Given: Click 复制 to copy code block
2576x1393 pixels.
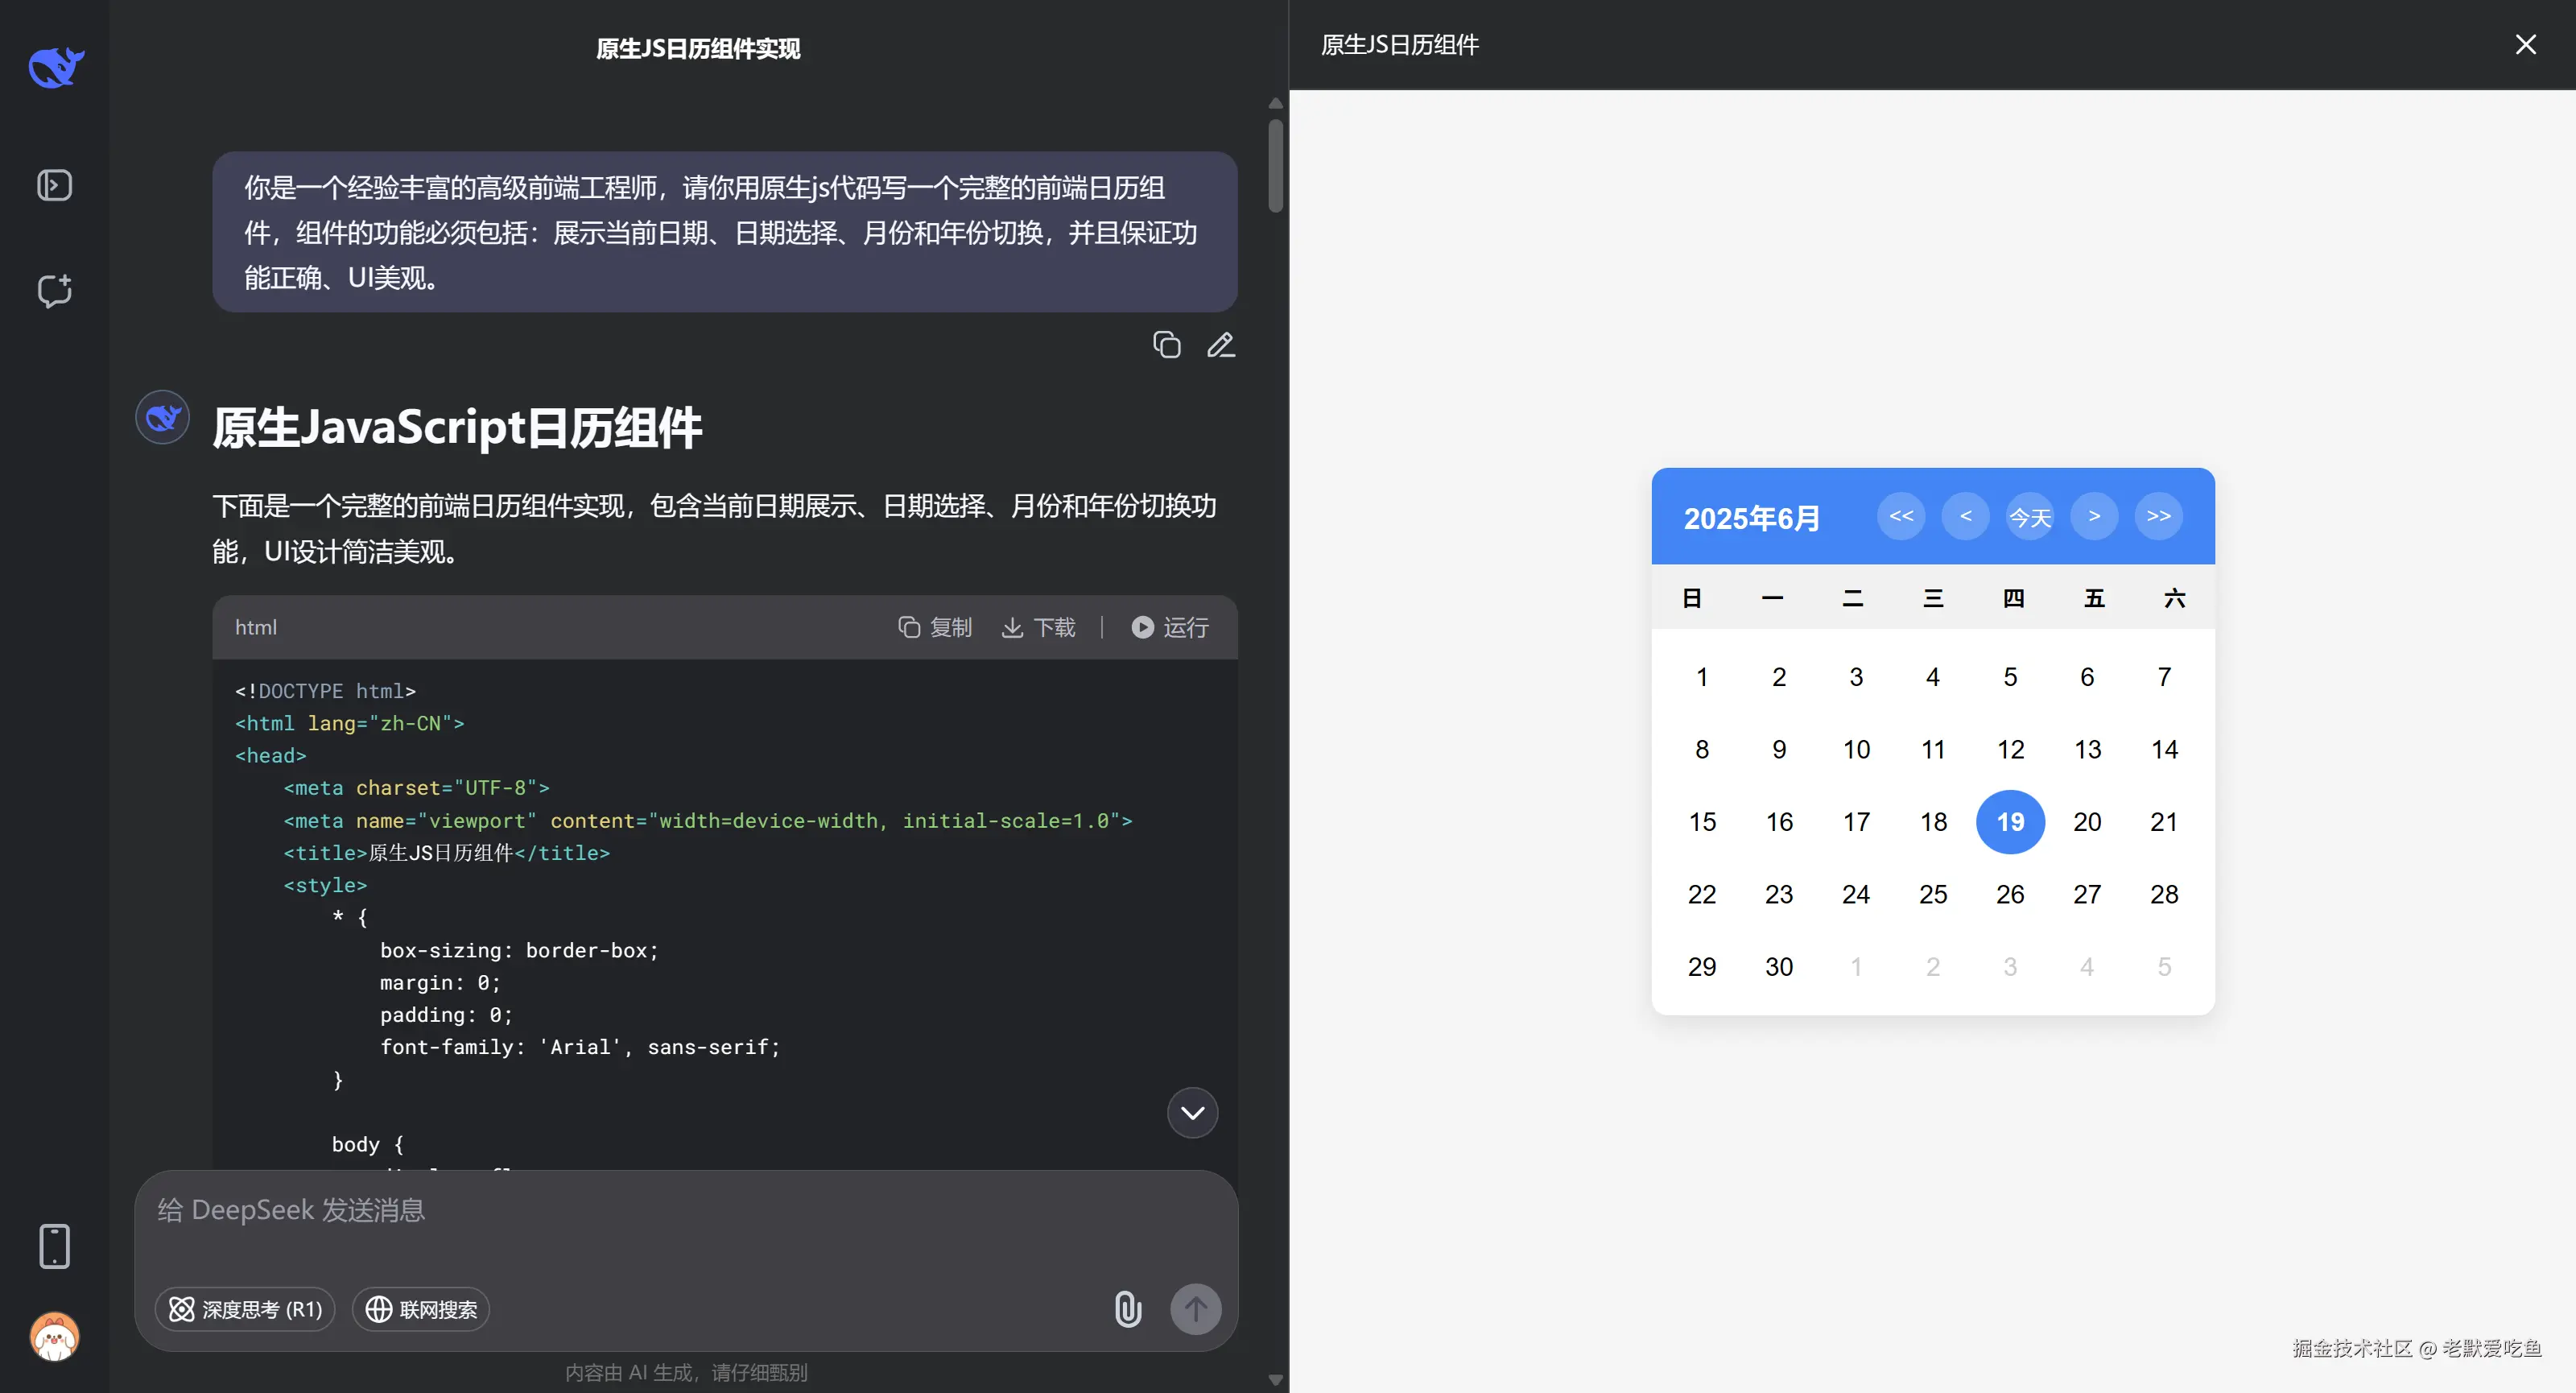Looking at the screenshot, I should coord(935,627).
